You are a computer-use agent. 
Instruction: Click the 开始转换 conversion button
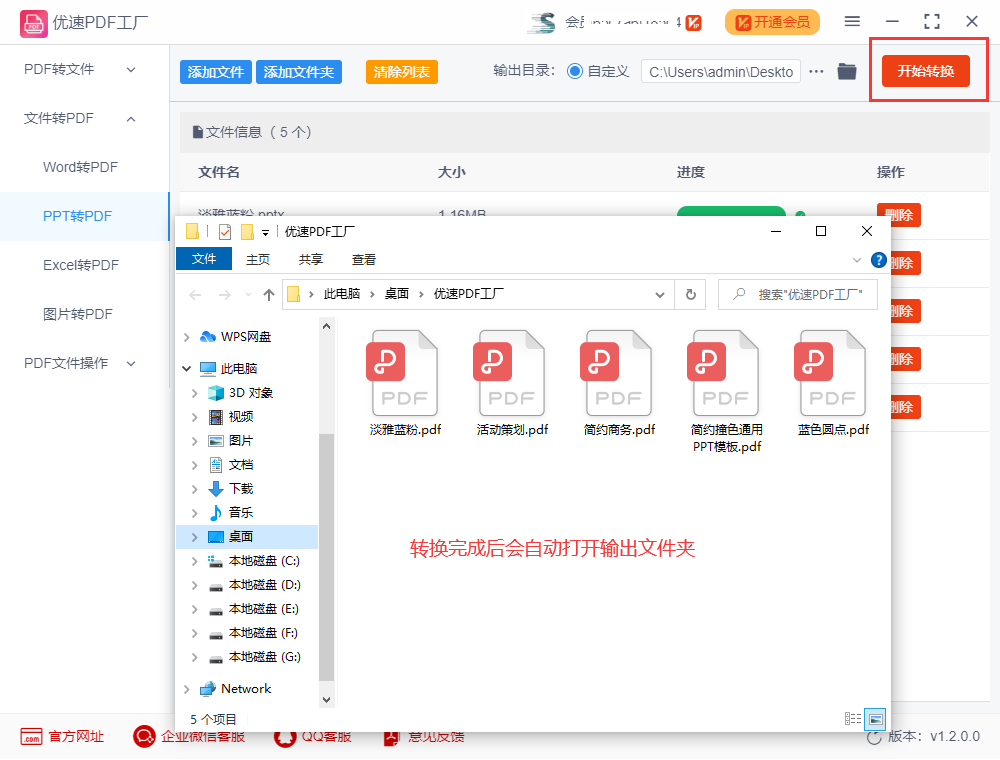[928, 71]
